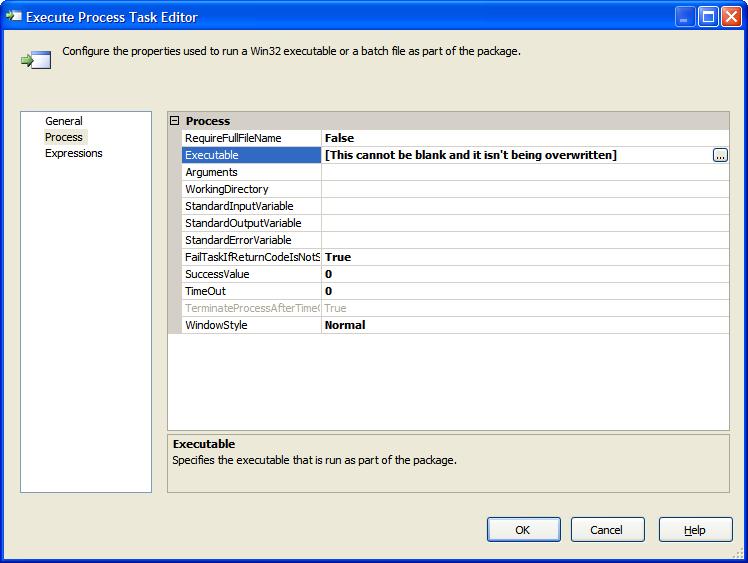Click the dialog resize grip corner
The width and height of the screenshot is (748, 563).
[738, 553]
